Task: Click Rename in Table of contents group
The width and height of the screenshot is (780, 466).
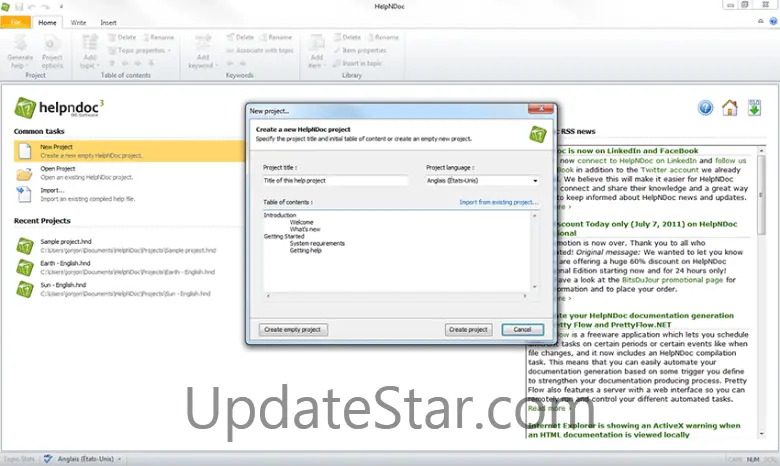Action: click(x=159, y=37)
